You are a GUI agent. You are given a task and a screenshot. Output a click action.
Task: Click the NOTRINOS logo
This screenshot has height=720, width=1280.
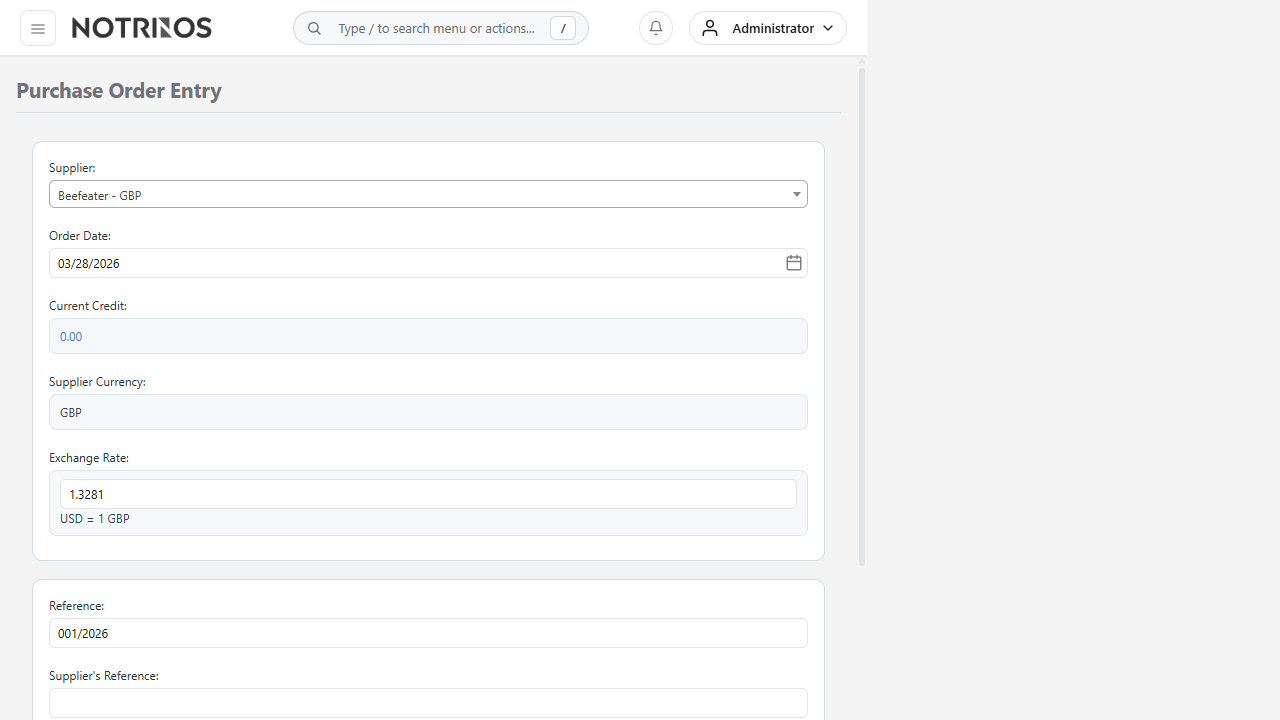point(142,28)
